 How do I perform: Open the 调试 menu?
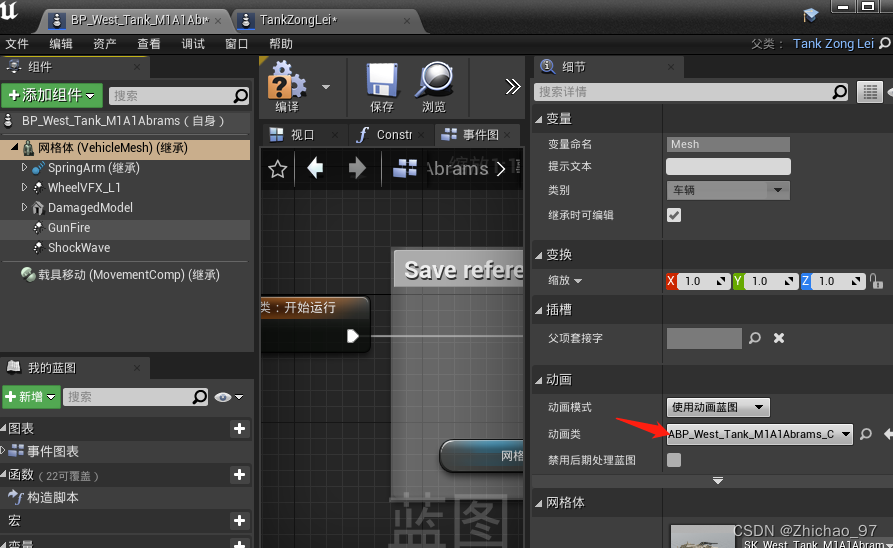coord(193,44)
